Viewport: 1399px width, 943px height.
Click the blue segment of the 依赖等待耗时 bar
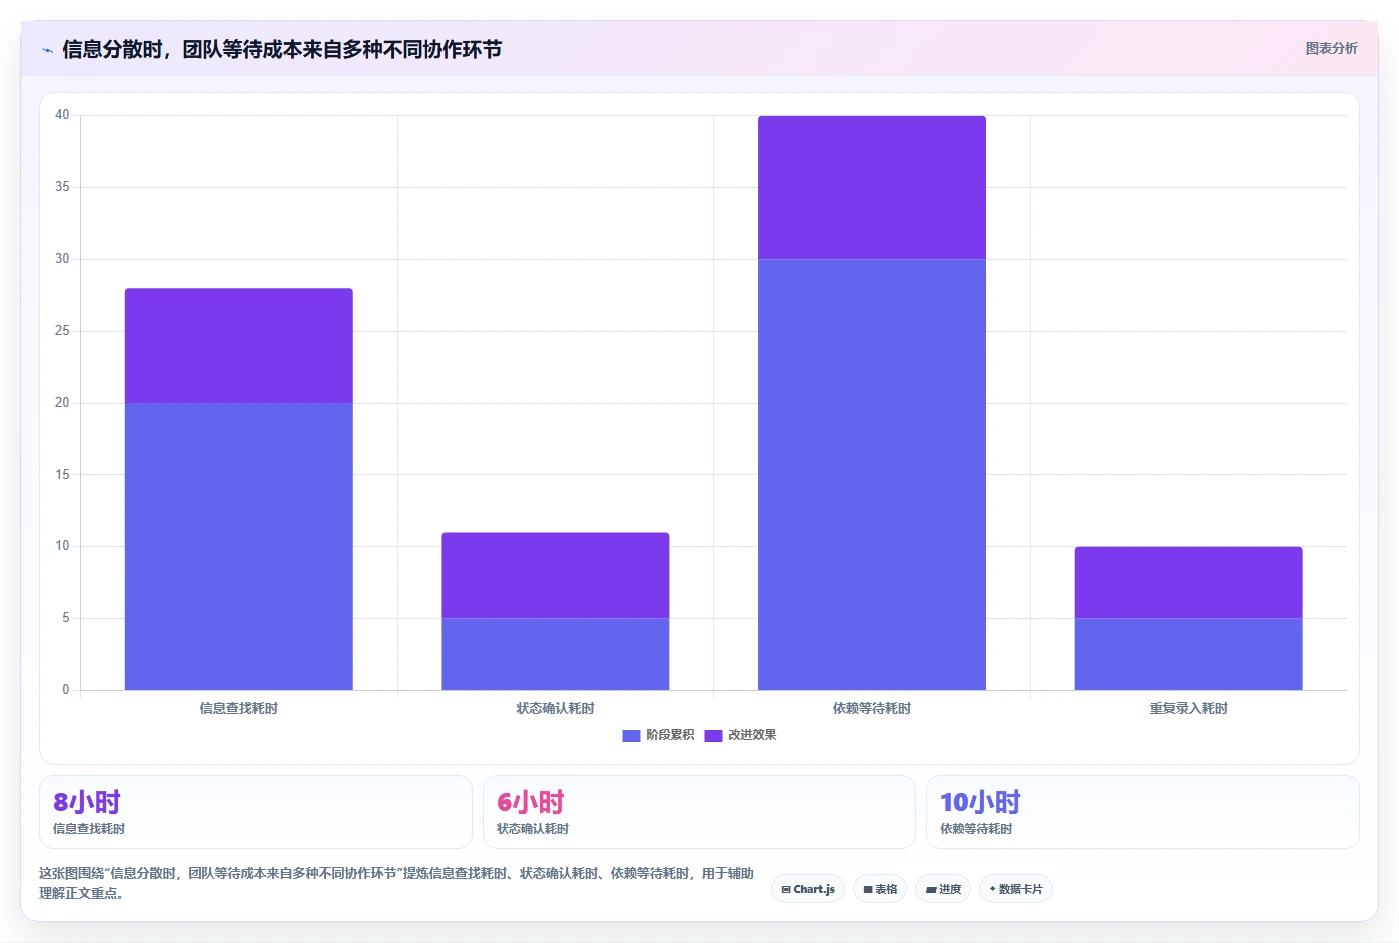click(872, 475)
